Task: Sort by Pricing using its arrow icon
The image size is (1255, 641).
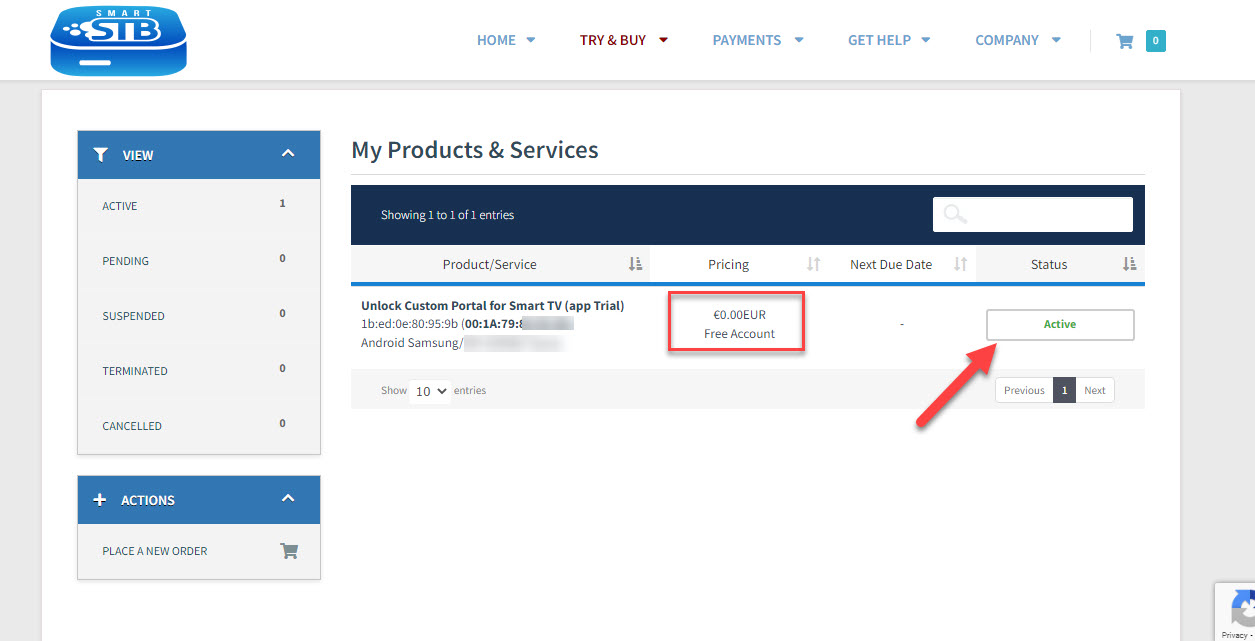Action: coord(813,264)
